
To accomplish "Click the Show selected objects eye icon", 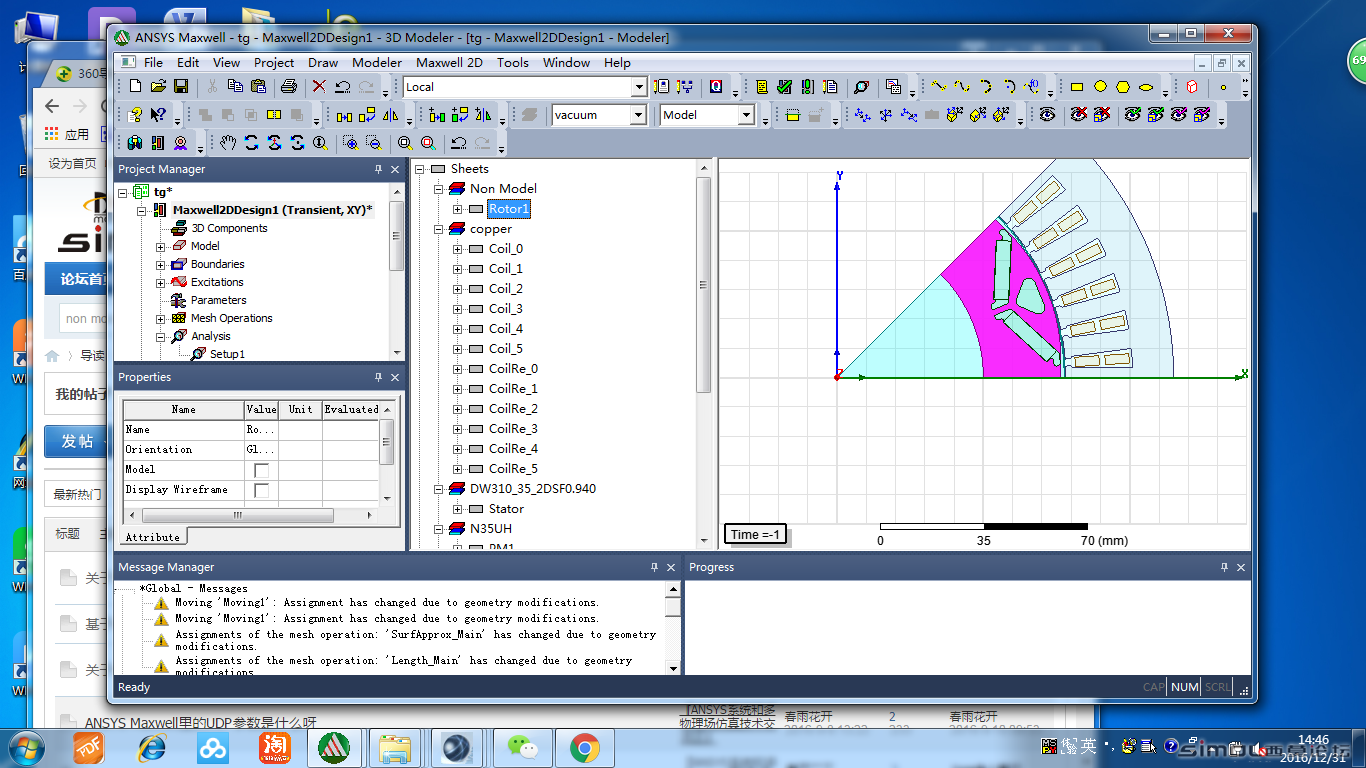I will click(x=1132, y=115).
